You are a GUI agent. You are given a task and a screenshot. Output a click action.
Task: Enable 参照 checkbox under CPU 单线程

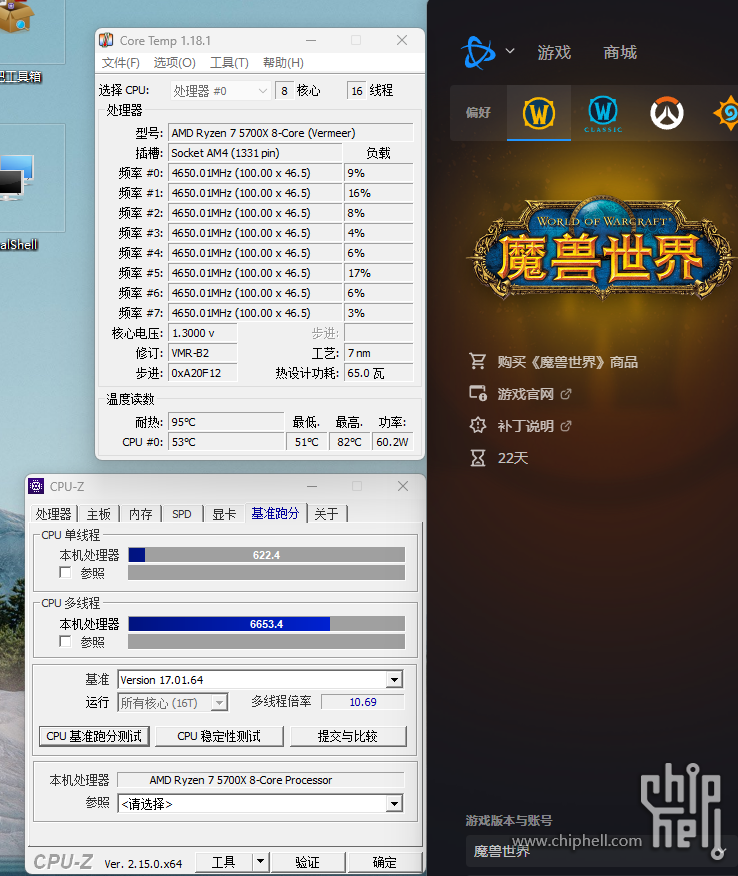point(65,573)
